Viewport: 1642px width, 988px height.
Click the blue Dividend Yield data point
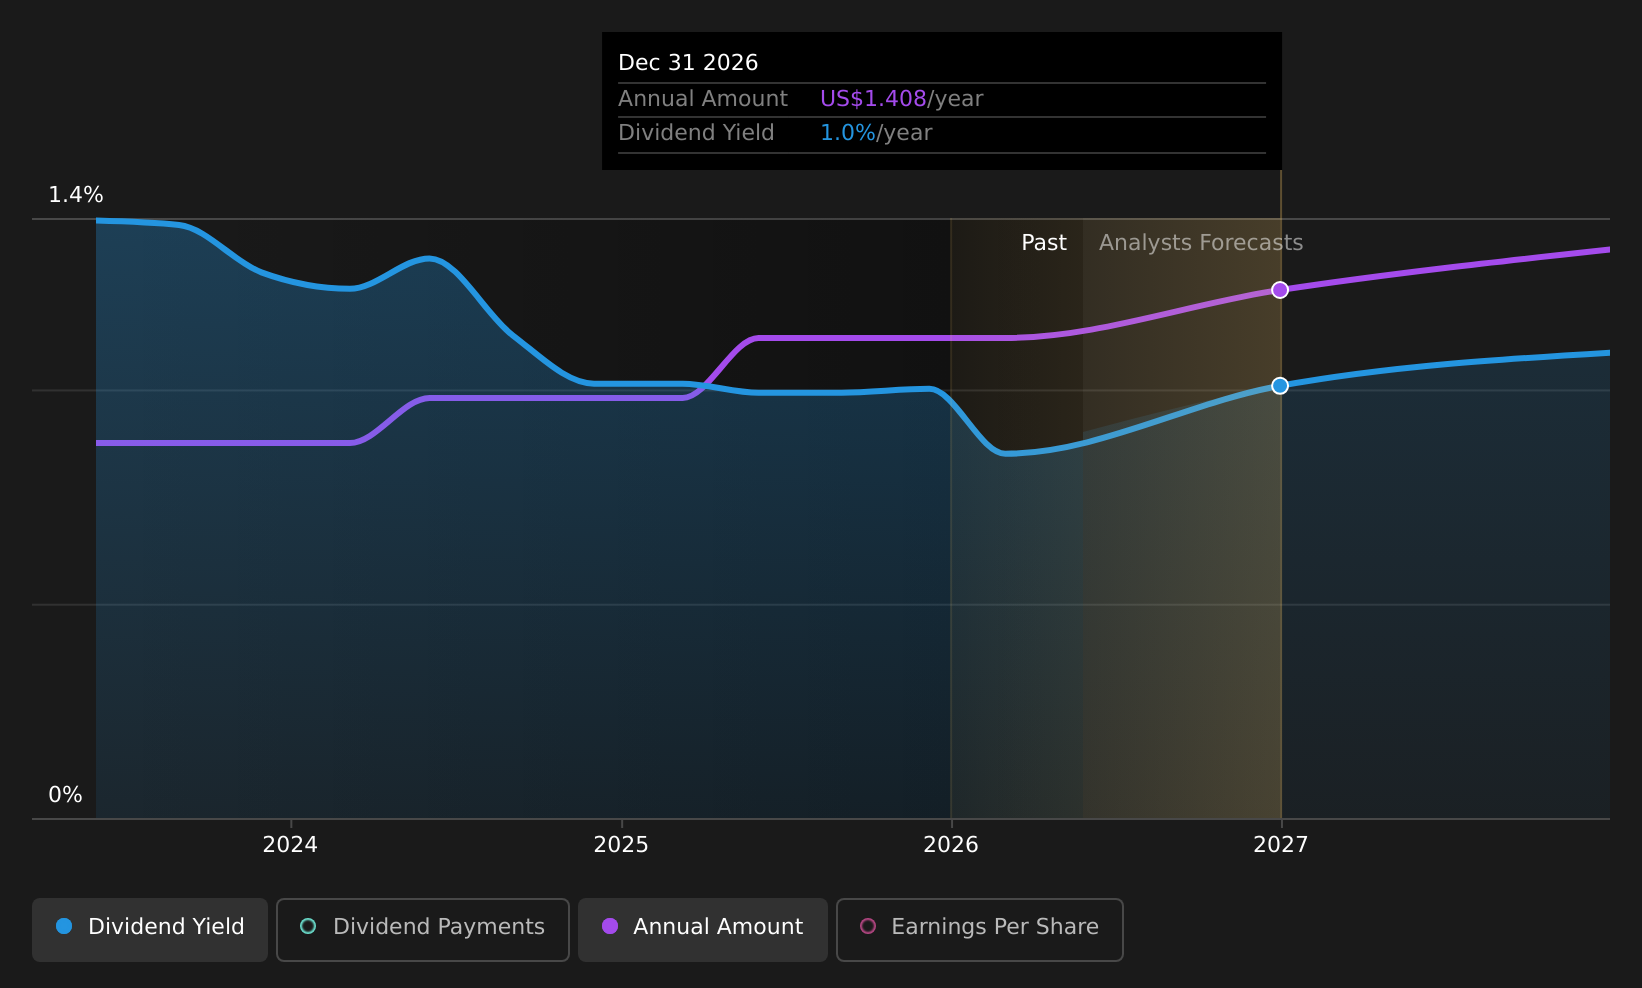point(1280,386)
